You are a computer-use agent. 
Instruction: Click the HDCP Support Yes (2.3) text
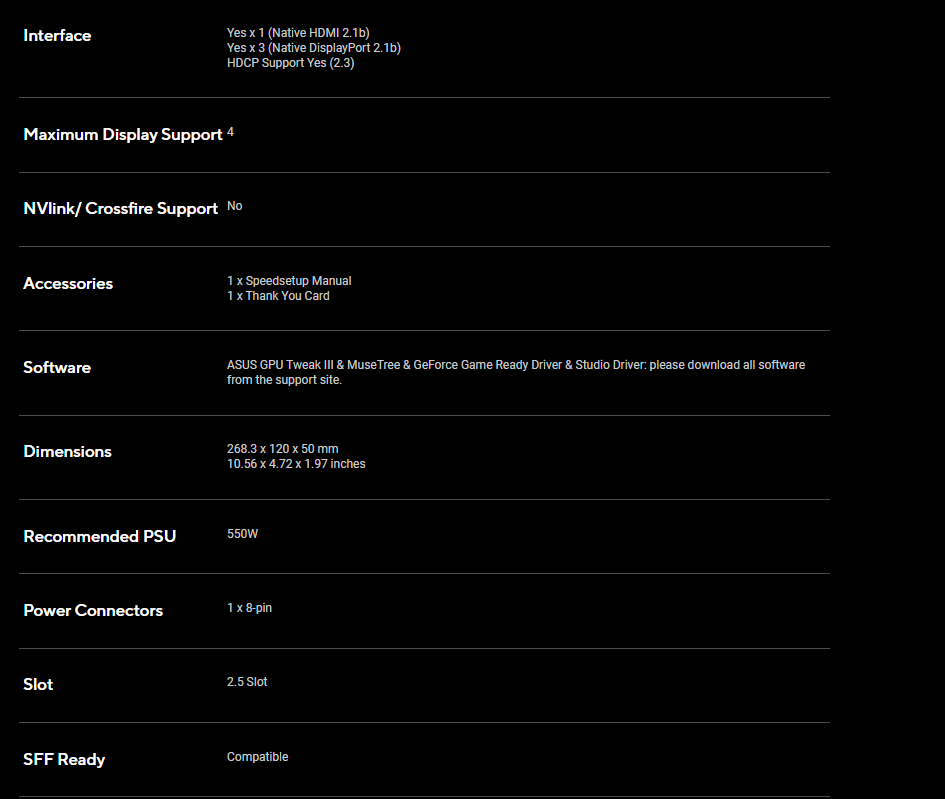coord(290,63)
